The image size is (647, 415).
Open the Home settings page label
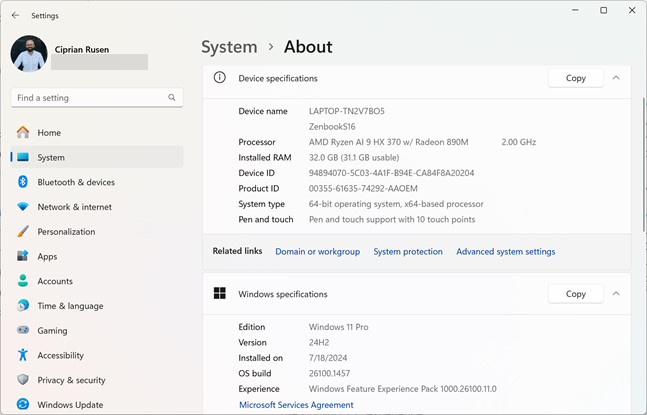(x=49, y=133)
